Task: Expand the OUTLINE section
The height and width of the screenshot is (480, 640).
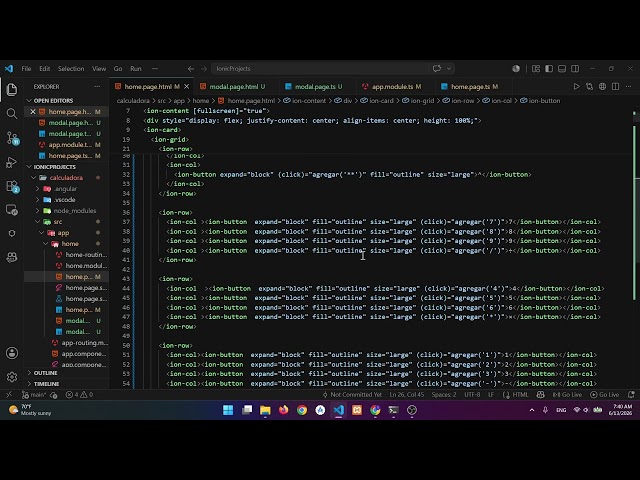Action: (67, 373)
